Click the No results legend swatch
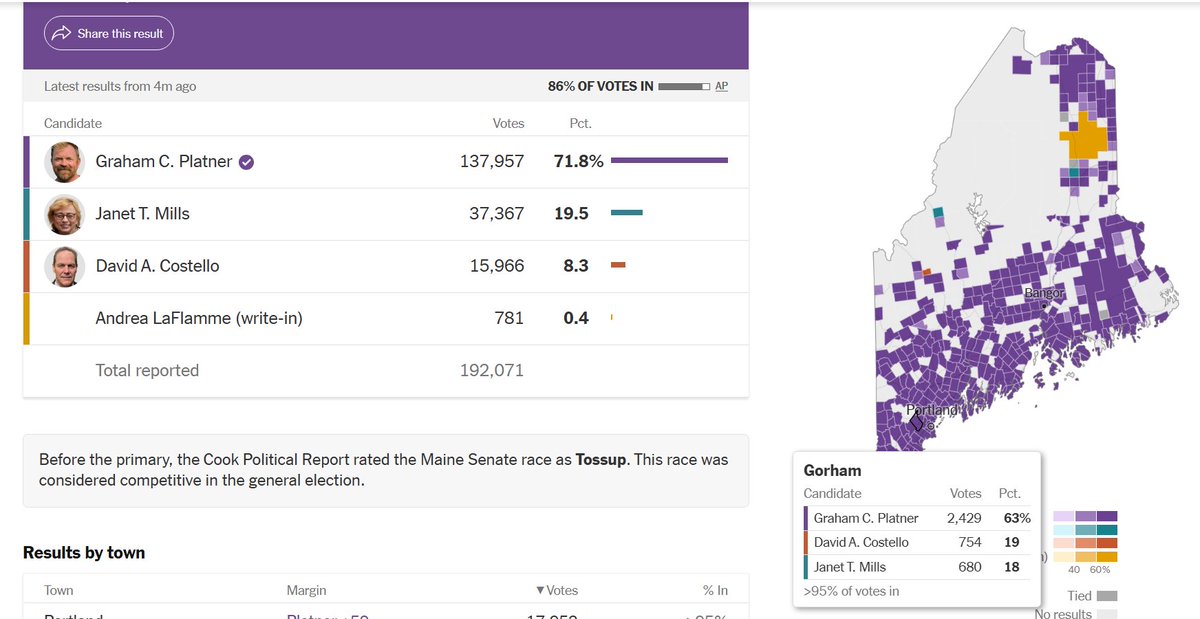 pyautogui.click(x=1107, y=614)
